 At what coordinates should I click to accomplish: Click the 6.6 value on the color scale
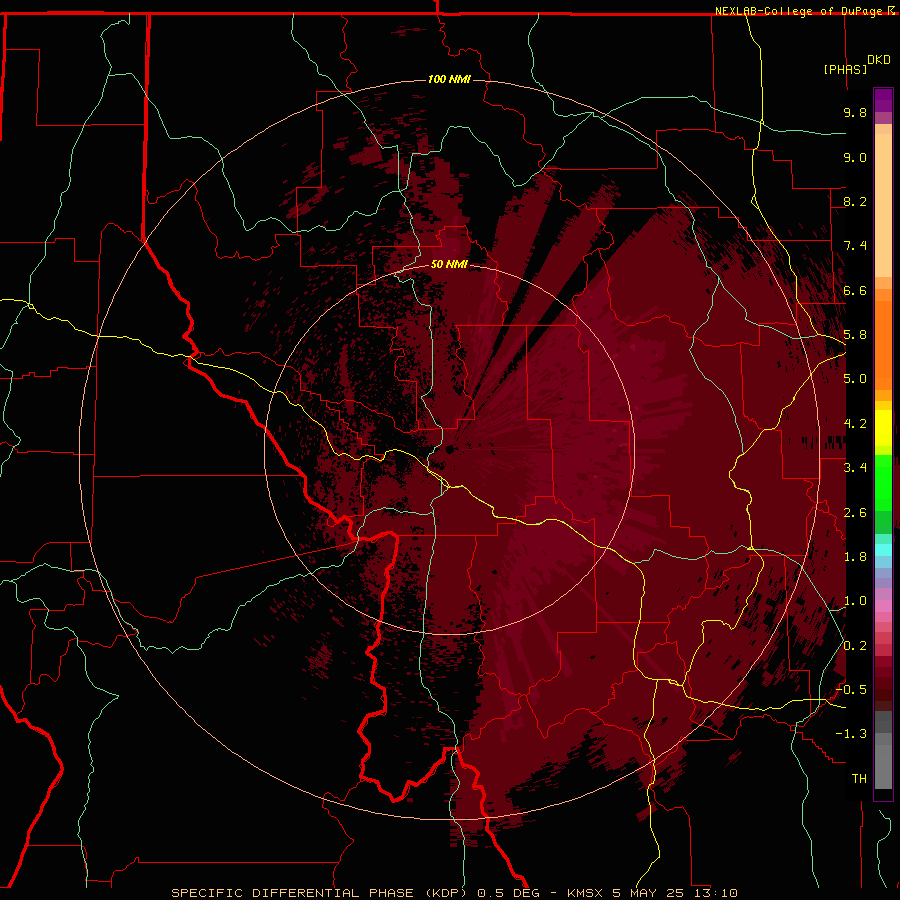855,290
